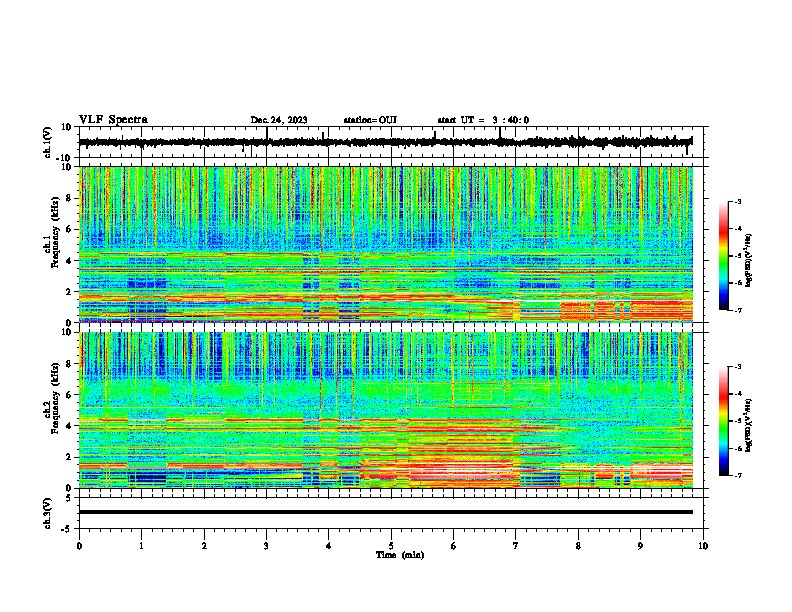The image size is (792, 612).
Task: Click the ch.1 color bar log(PSD) label
Action: pyautogui.click(x=749, y=261)
